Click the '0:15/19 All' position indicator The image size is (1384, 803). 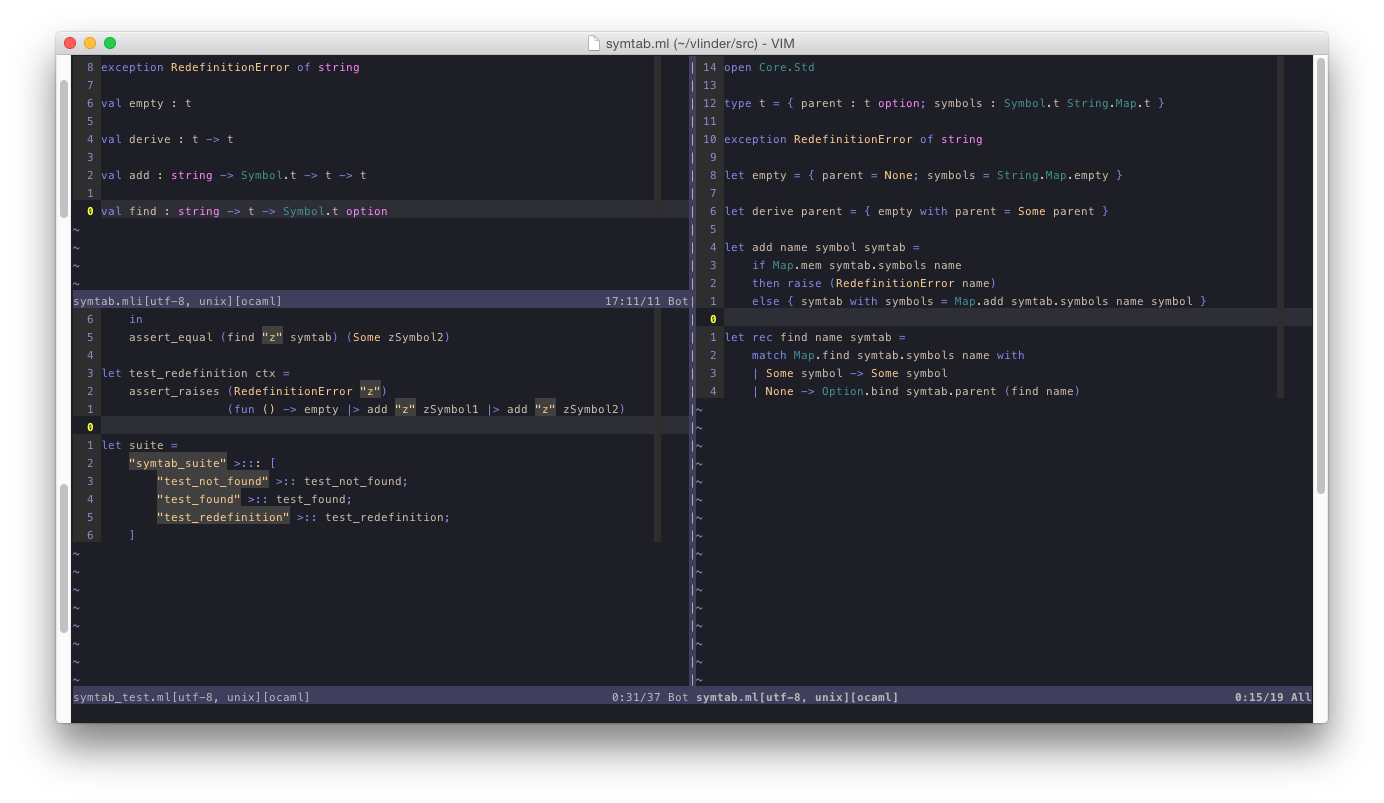tap(1273, 697)
